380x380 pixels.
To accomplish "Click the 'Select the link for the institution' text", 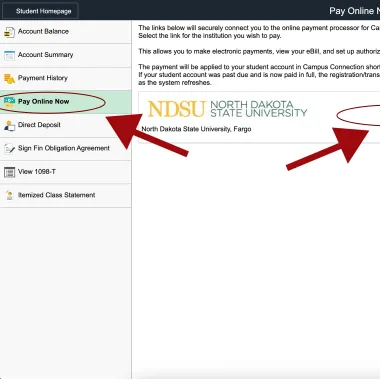I will coord(210,36).
